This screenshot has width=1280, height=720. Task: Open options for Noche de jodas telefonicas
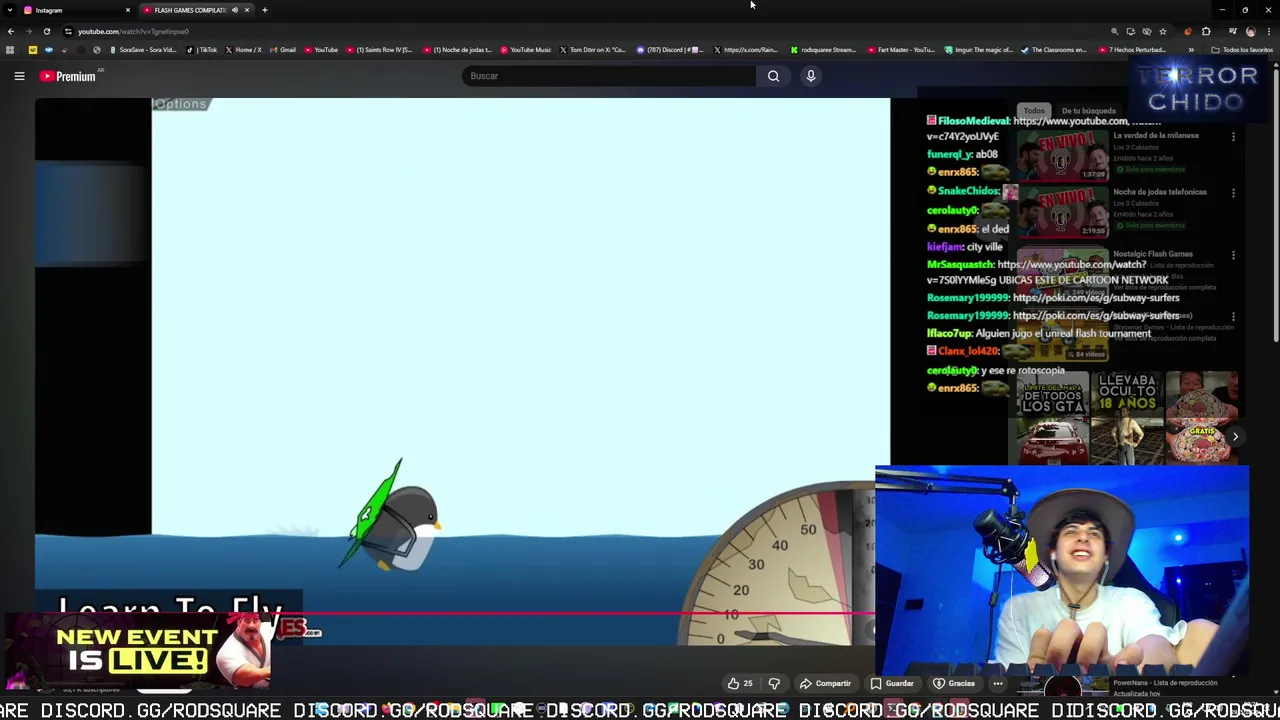coord(1233,193)
